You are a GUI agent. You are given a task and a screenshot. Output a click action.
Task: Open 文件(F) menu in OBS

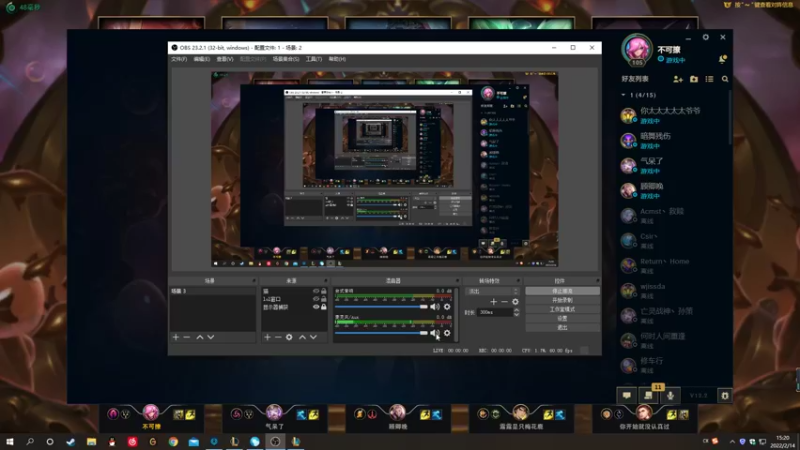point(179,59)
